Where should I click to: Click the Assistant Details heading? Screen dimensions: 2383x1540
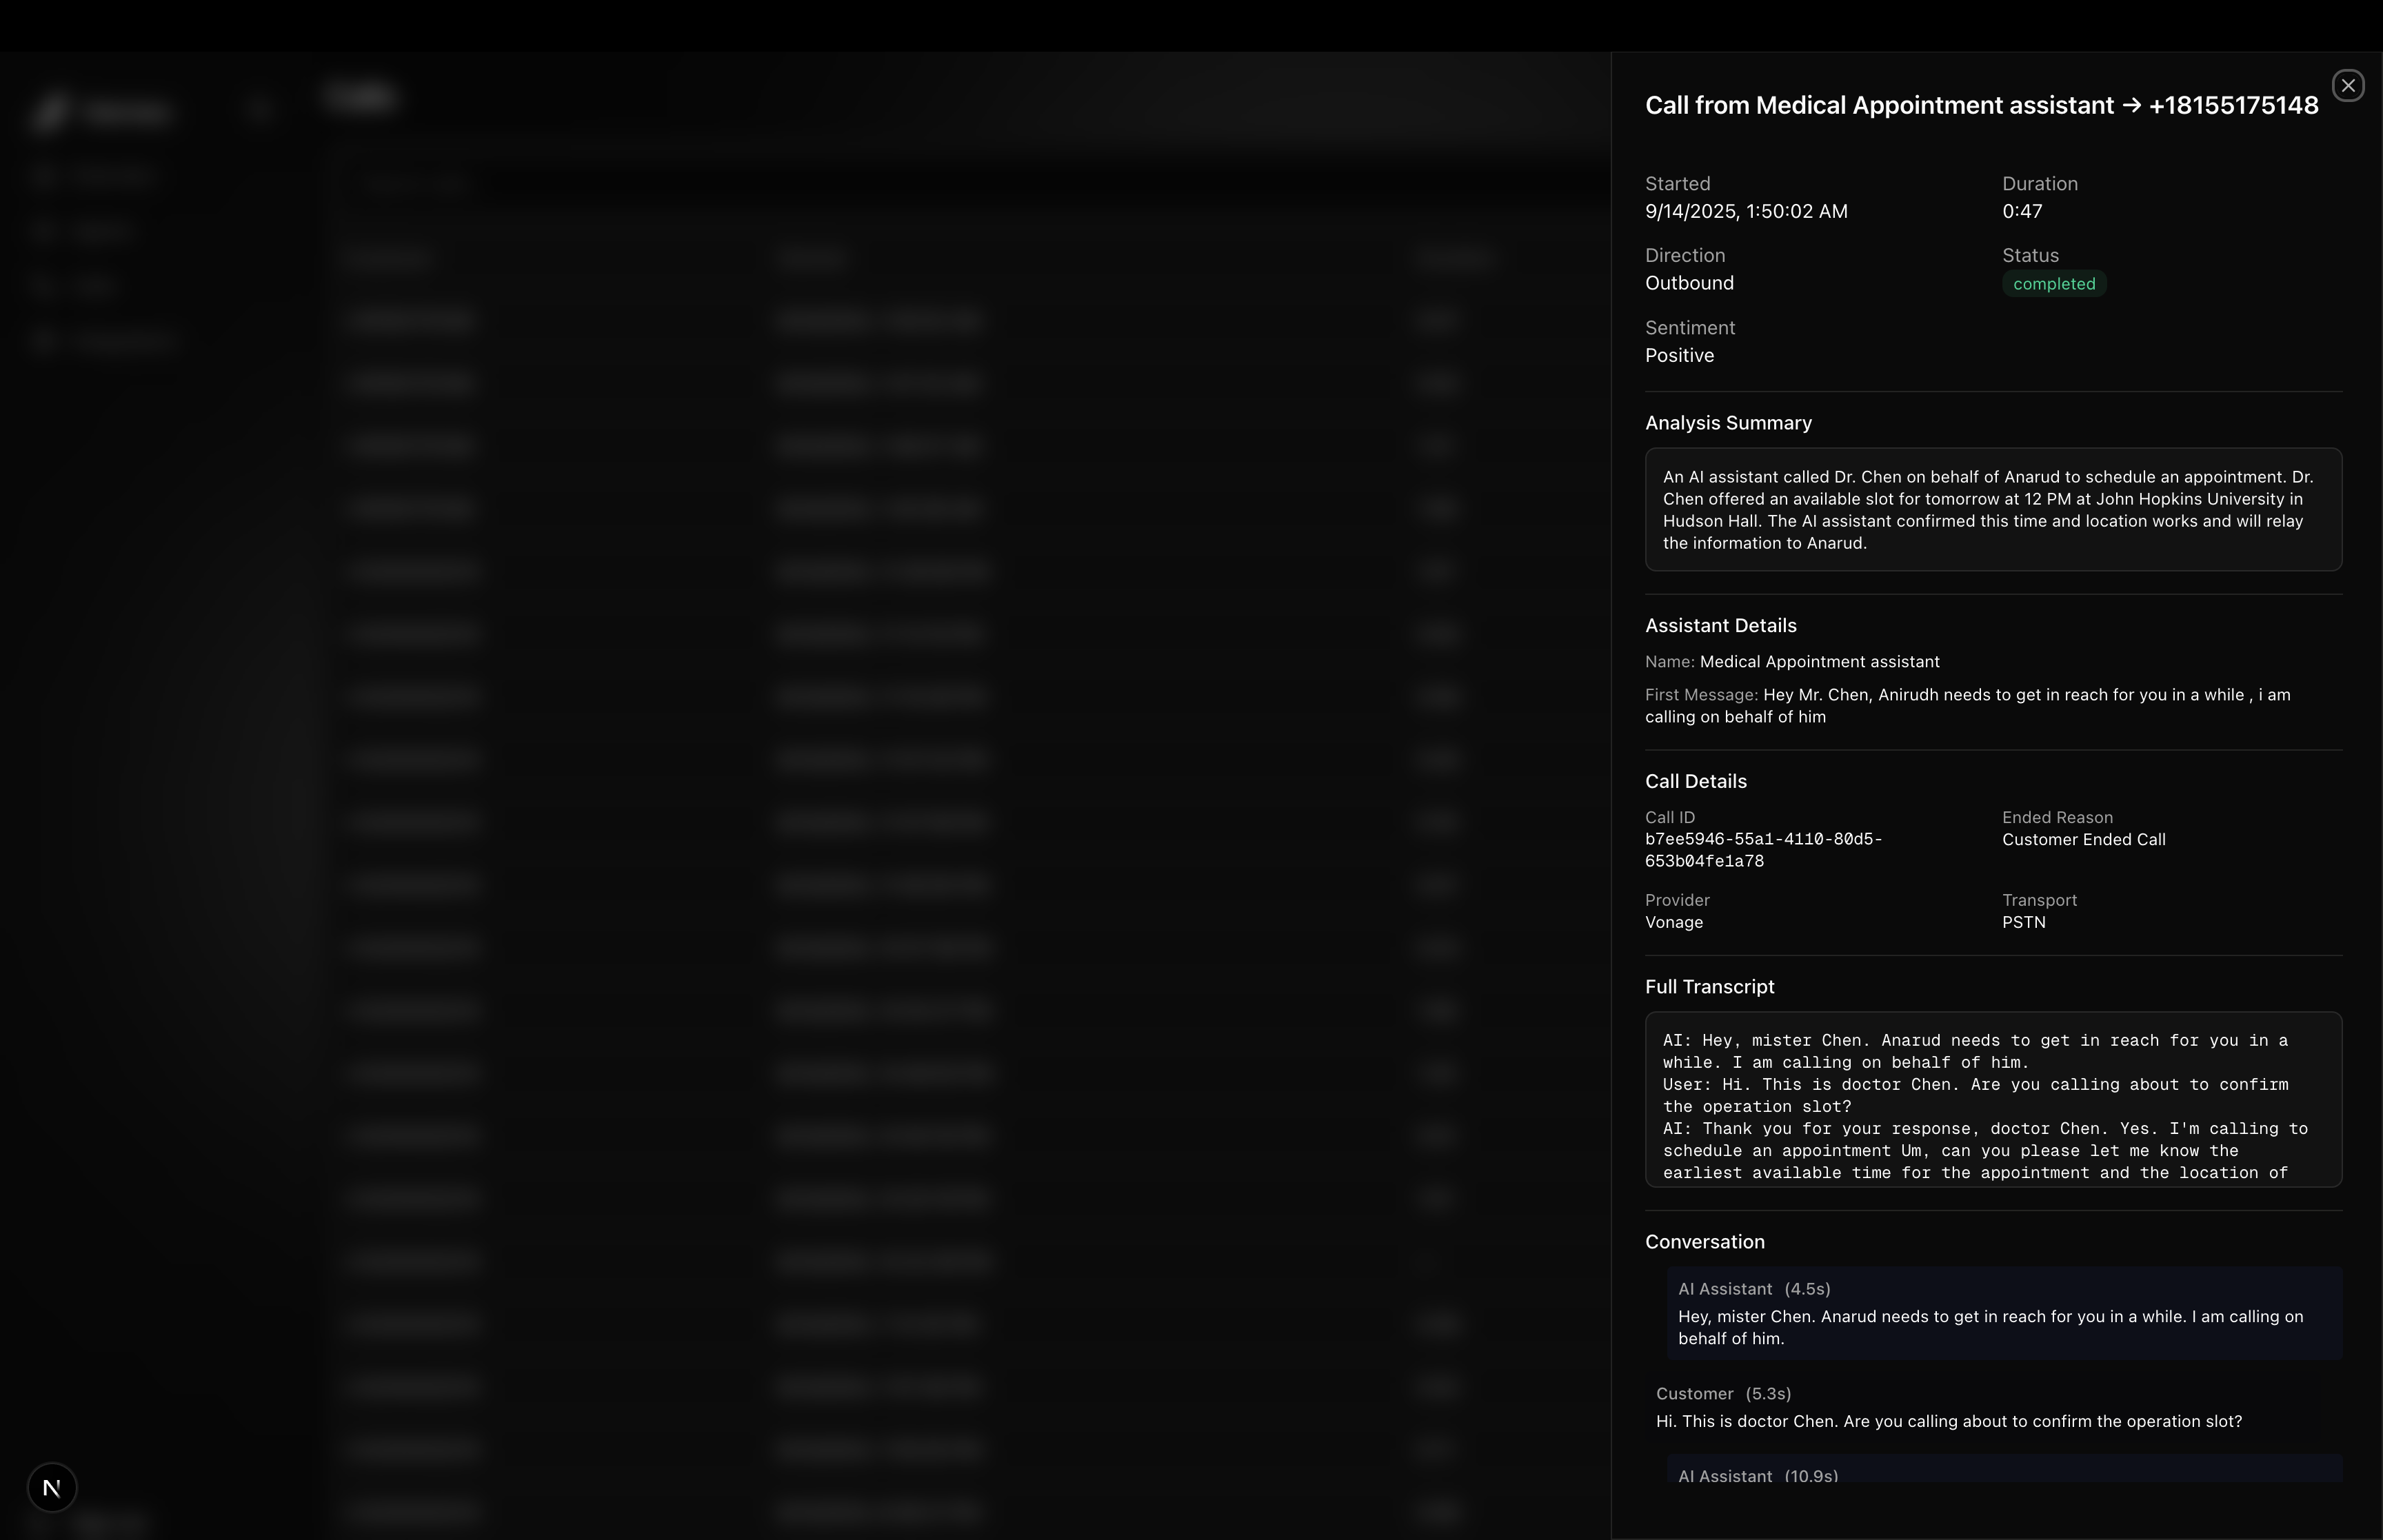[x=1720, y=626]
